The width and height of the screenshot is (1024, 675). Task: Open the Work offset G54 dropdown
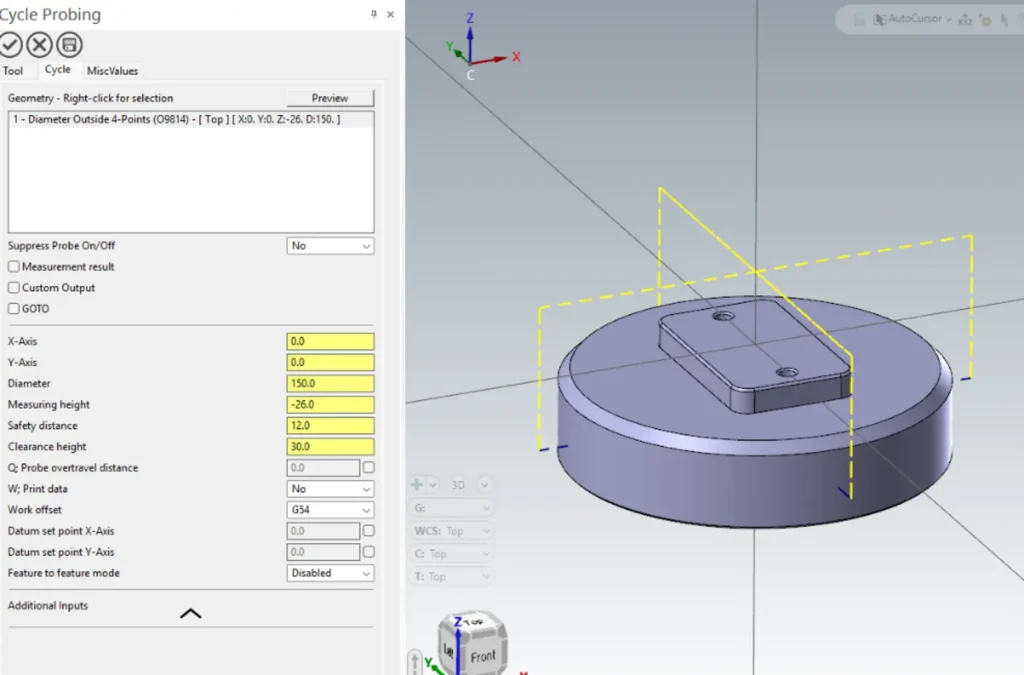click(330, 509)
